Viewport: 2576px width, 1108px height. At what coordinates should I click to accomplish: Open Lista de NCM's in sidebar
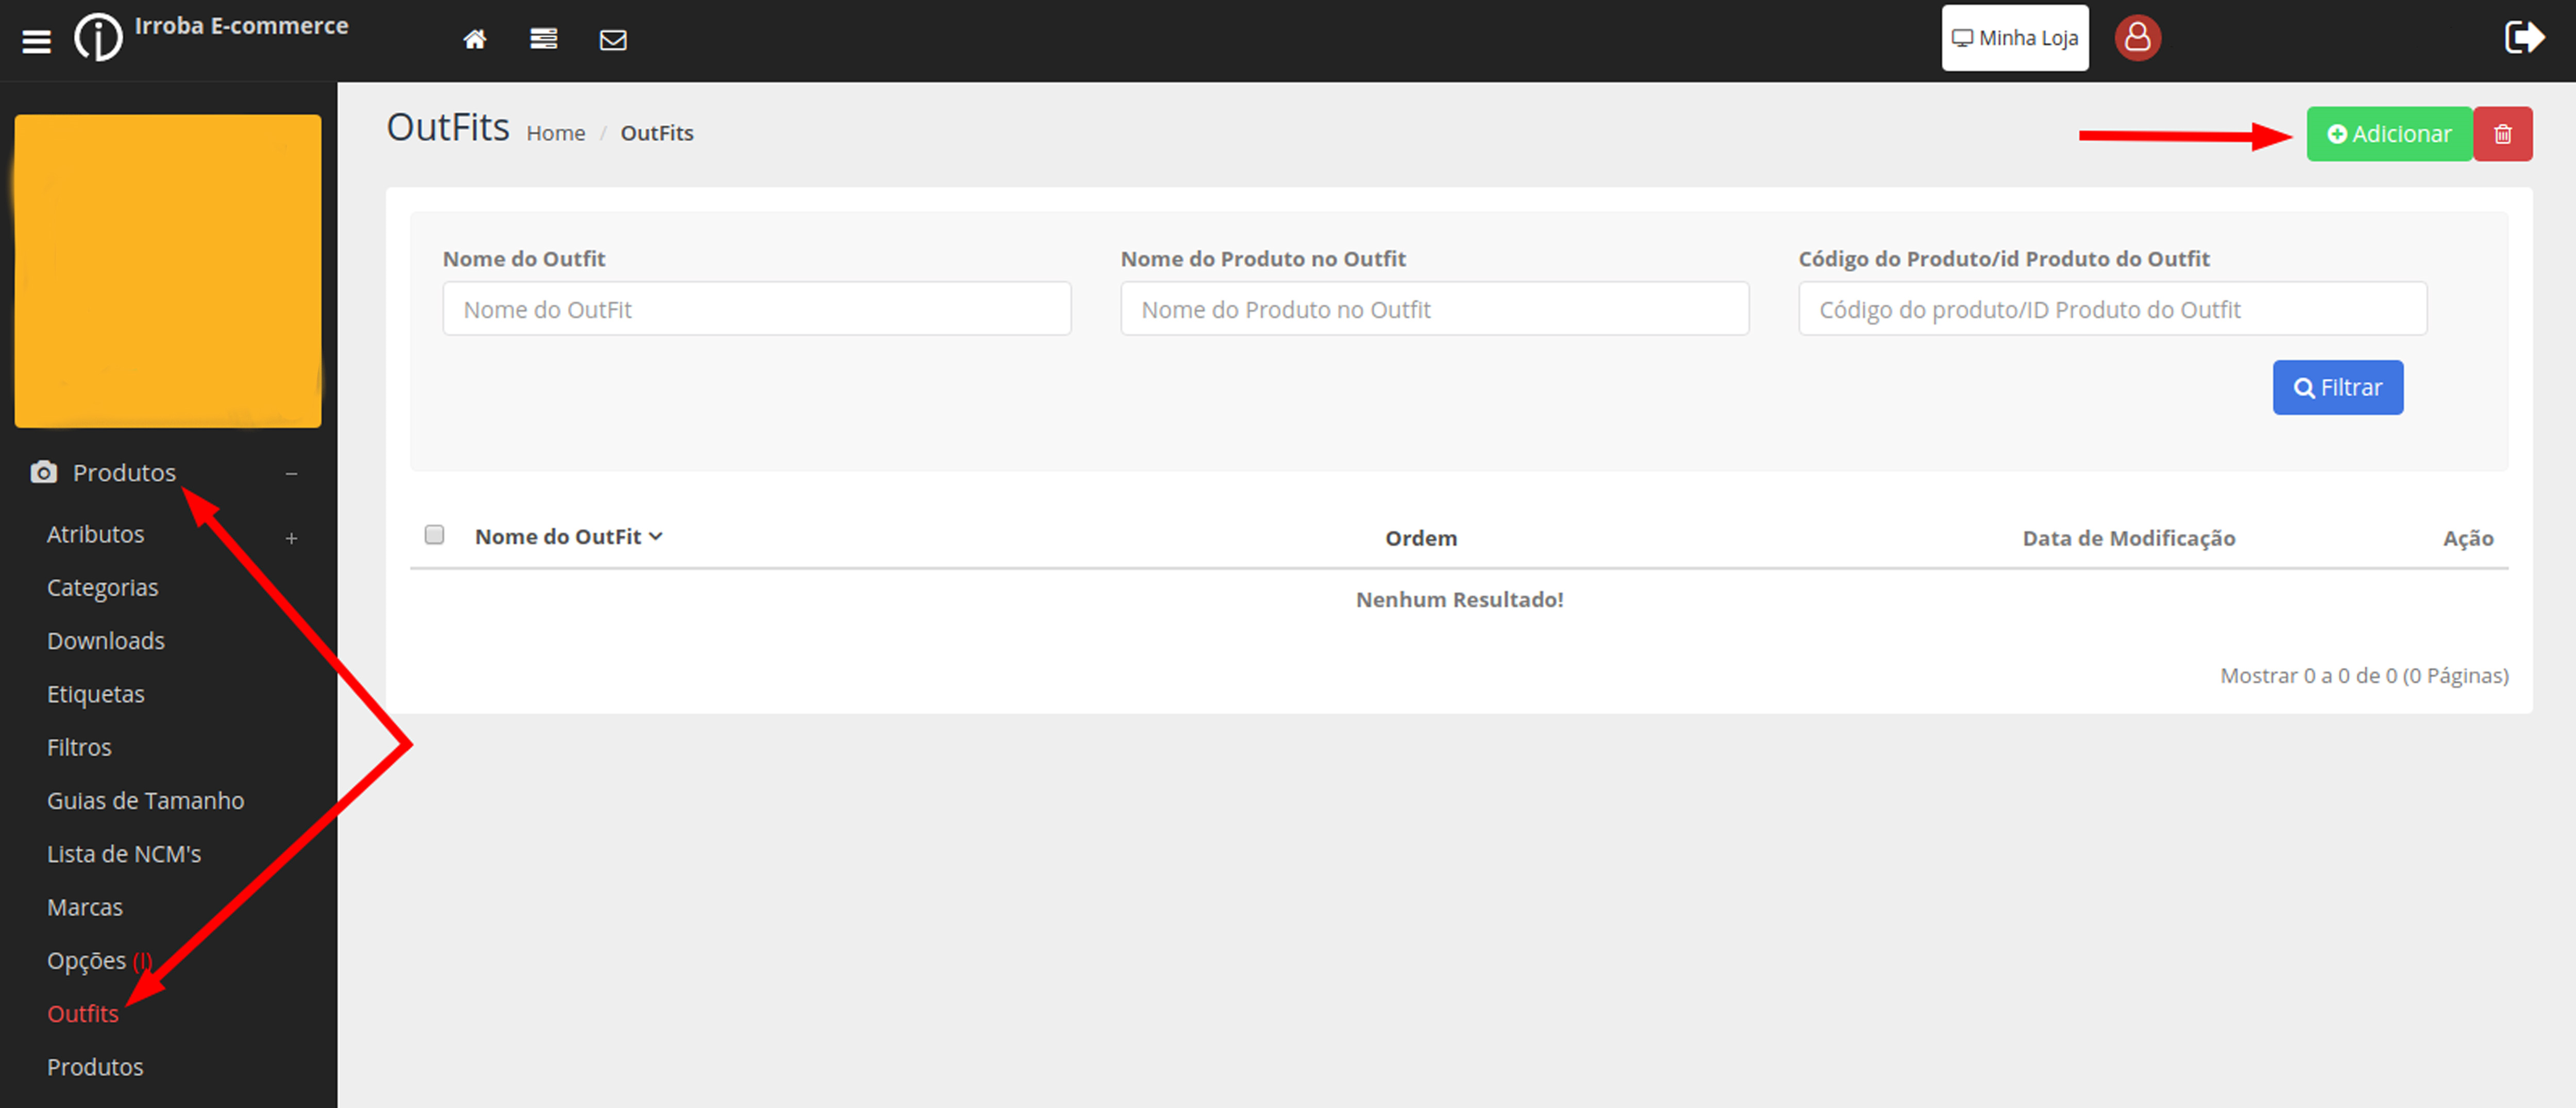click(124, 854)
